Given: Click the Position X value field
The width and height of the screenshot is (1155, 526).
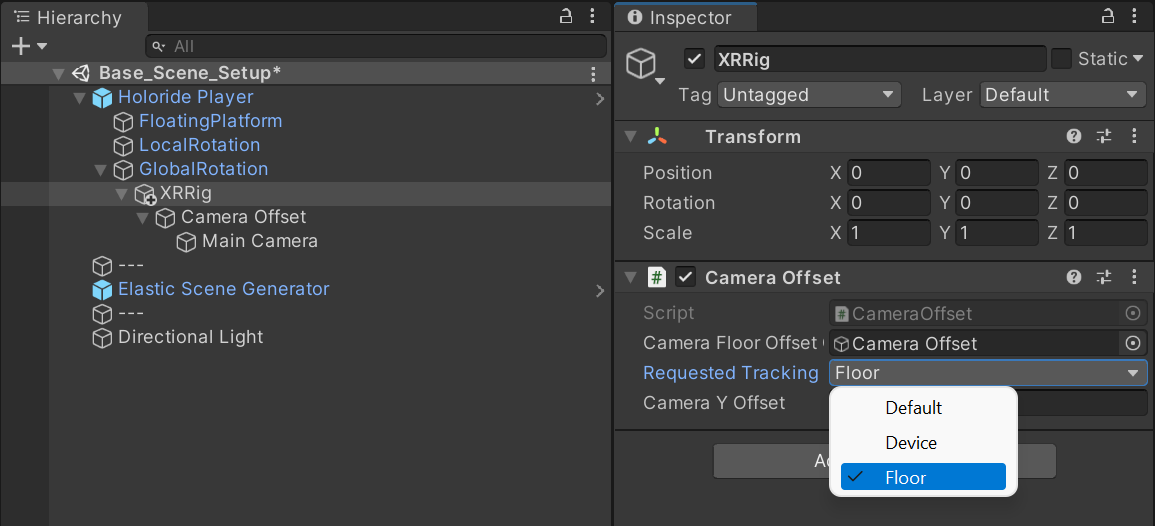Looking at the screenshot, I should pyautogui.click(x=888, y=173).
